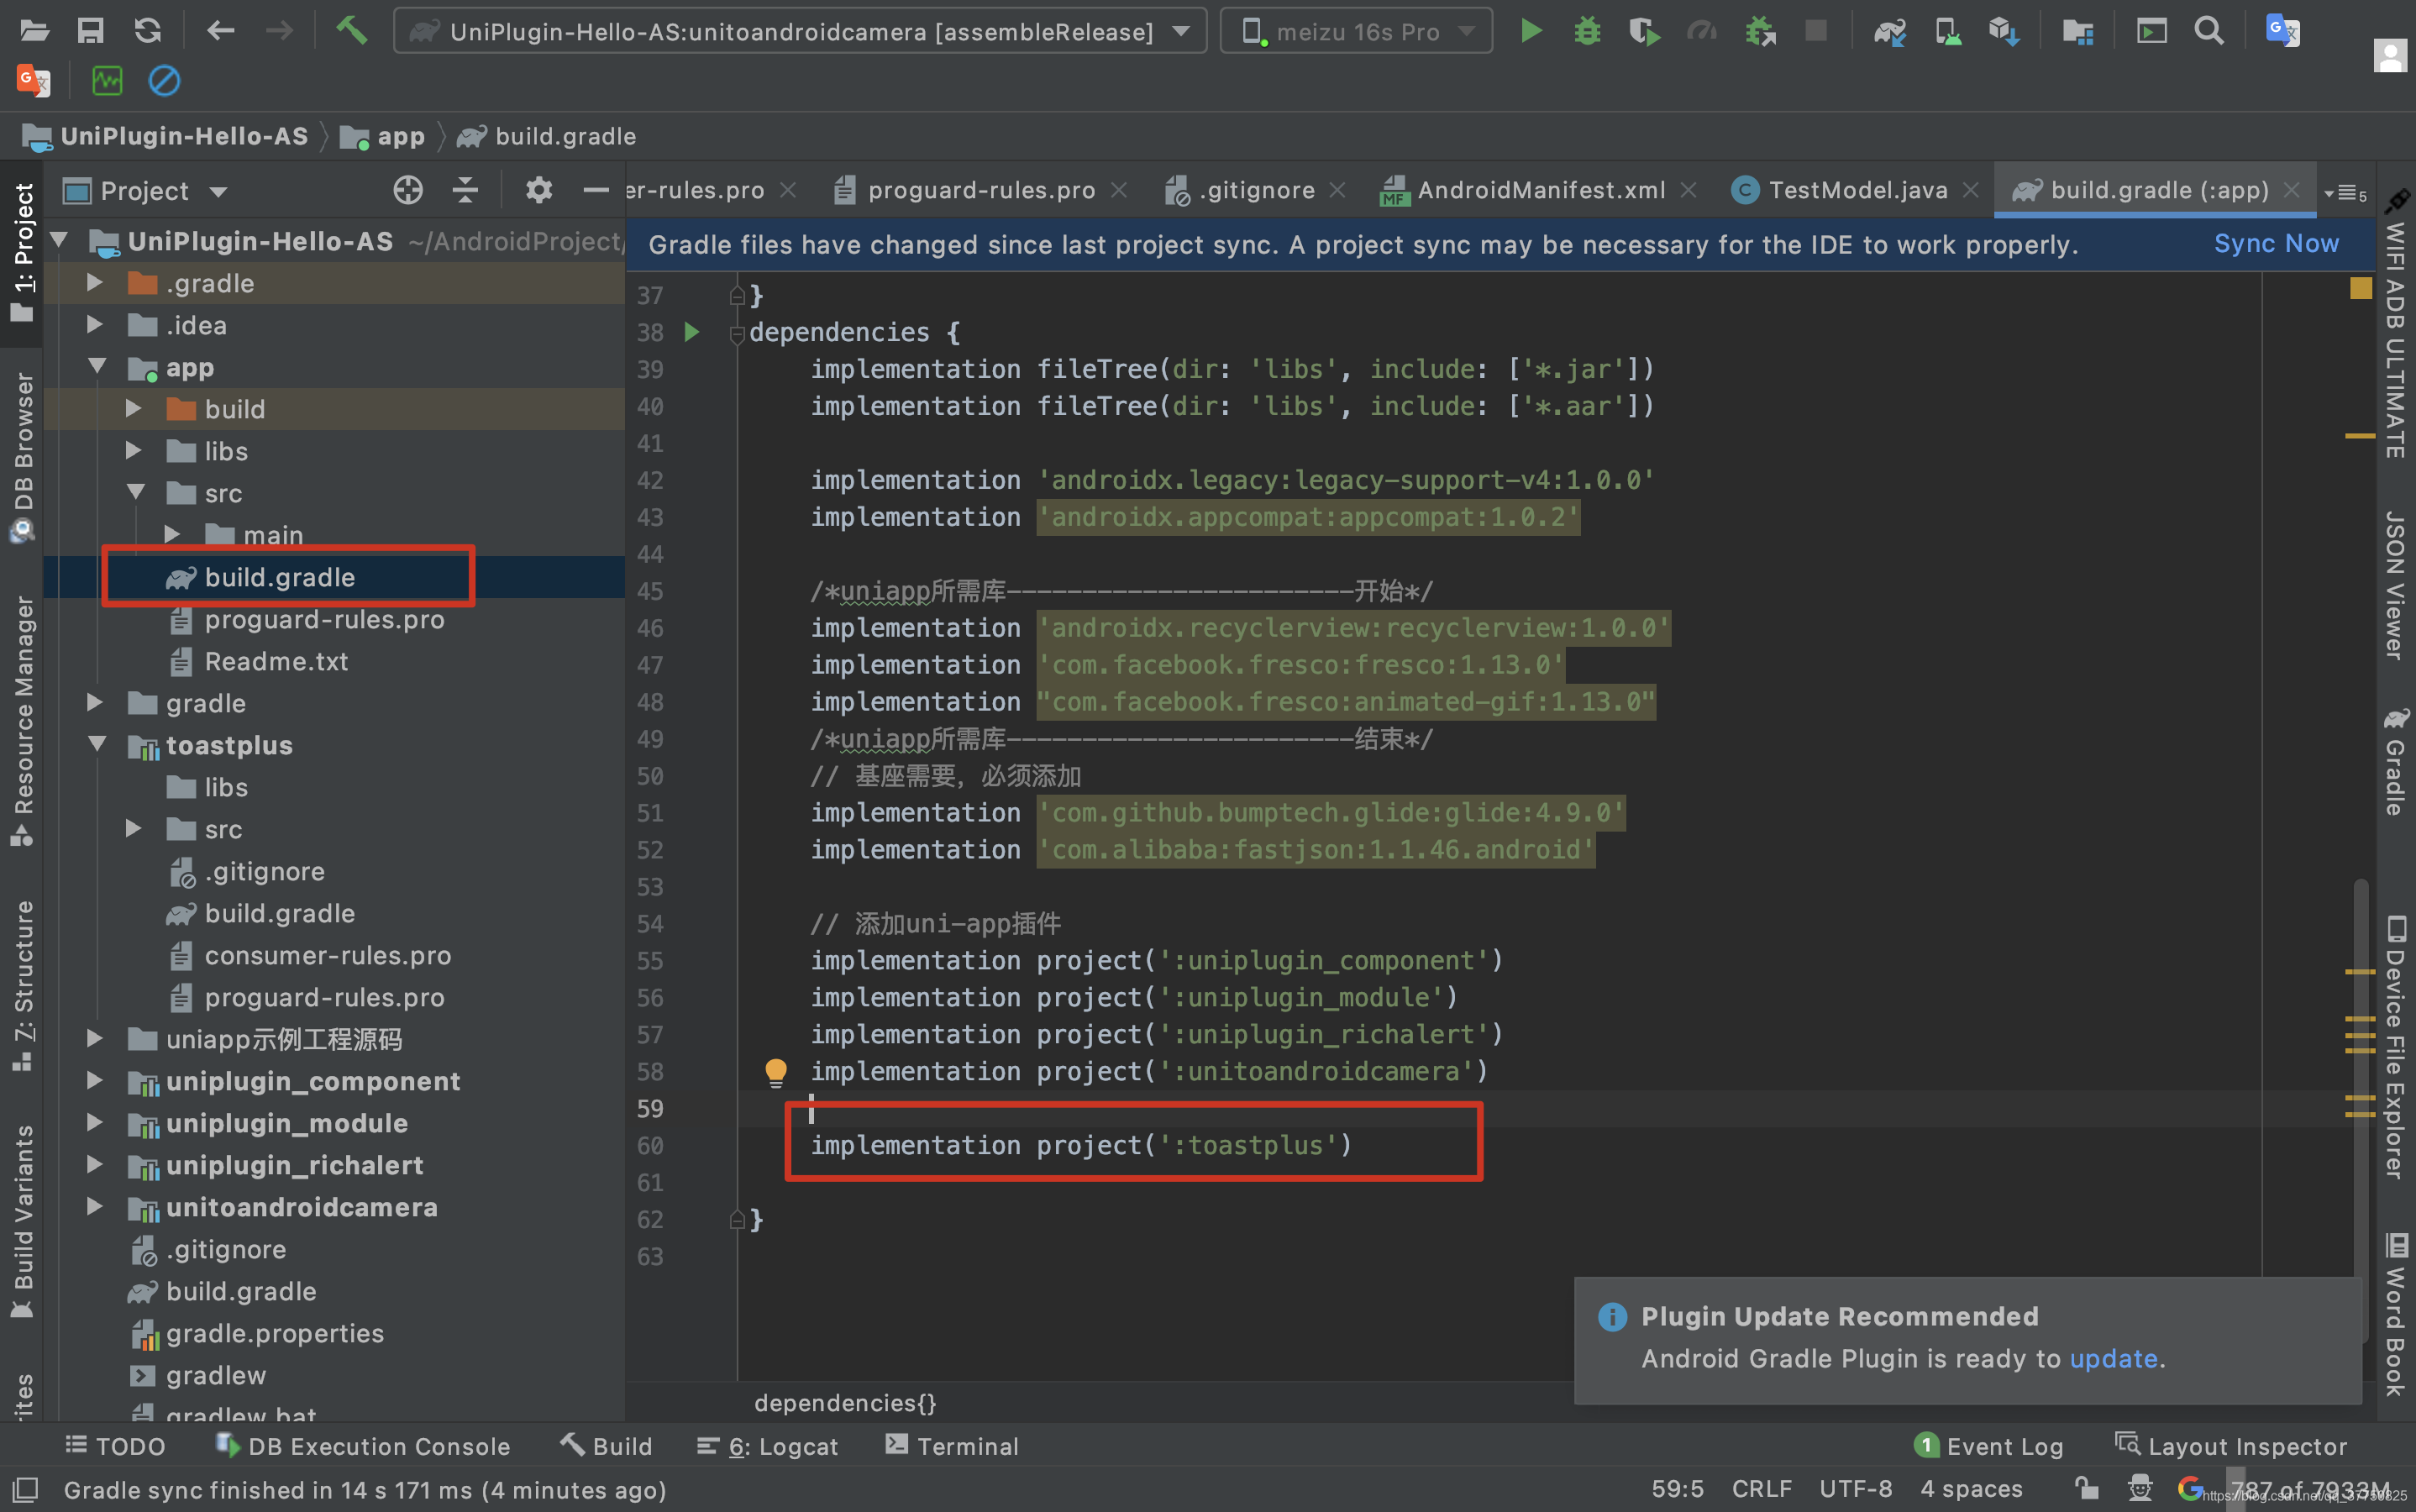The width and height of the screenshot is (2416, 1512).
Task: Run the app with the green play icon
Action: [1530, 31]
